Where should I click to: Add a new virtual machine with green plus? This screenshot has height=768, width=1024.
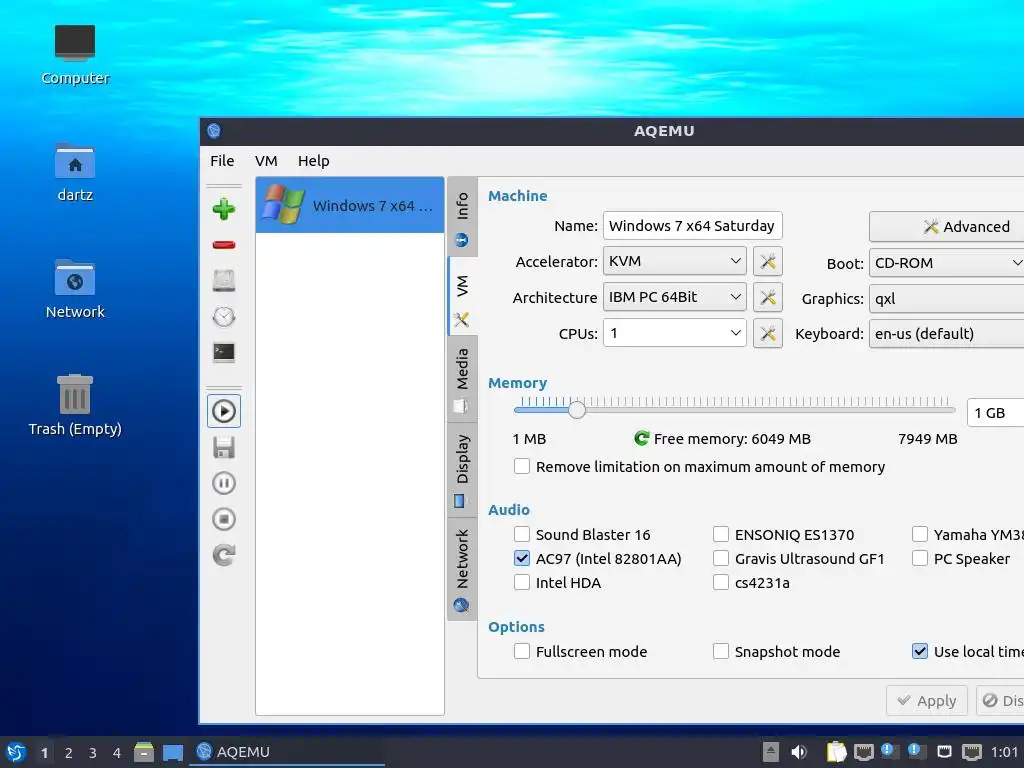(224, 209)
